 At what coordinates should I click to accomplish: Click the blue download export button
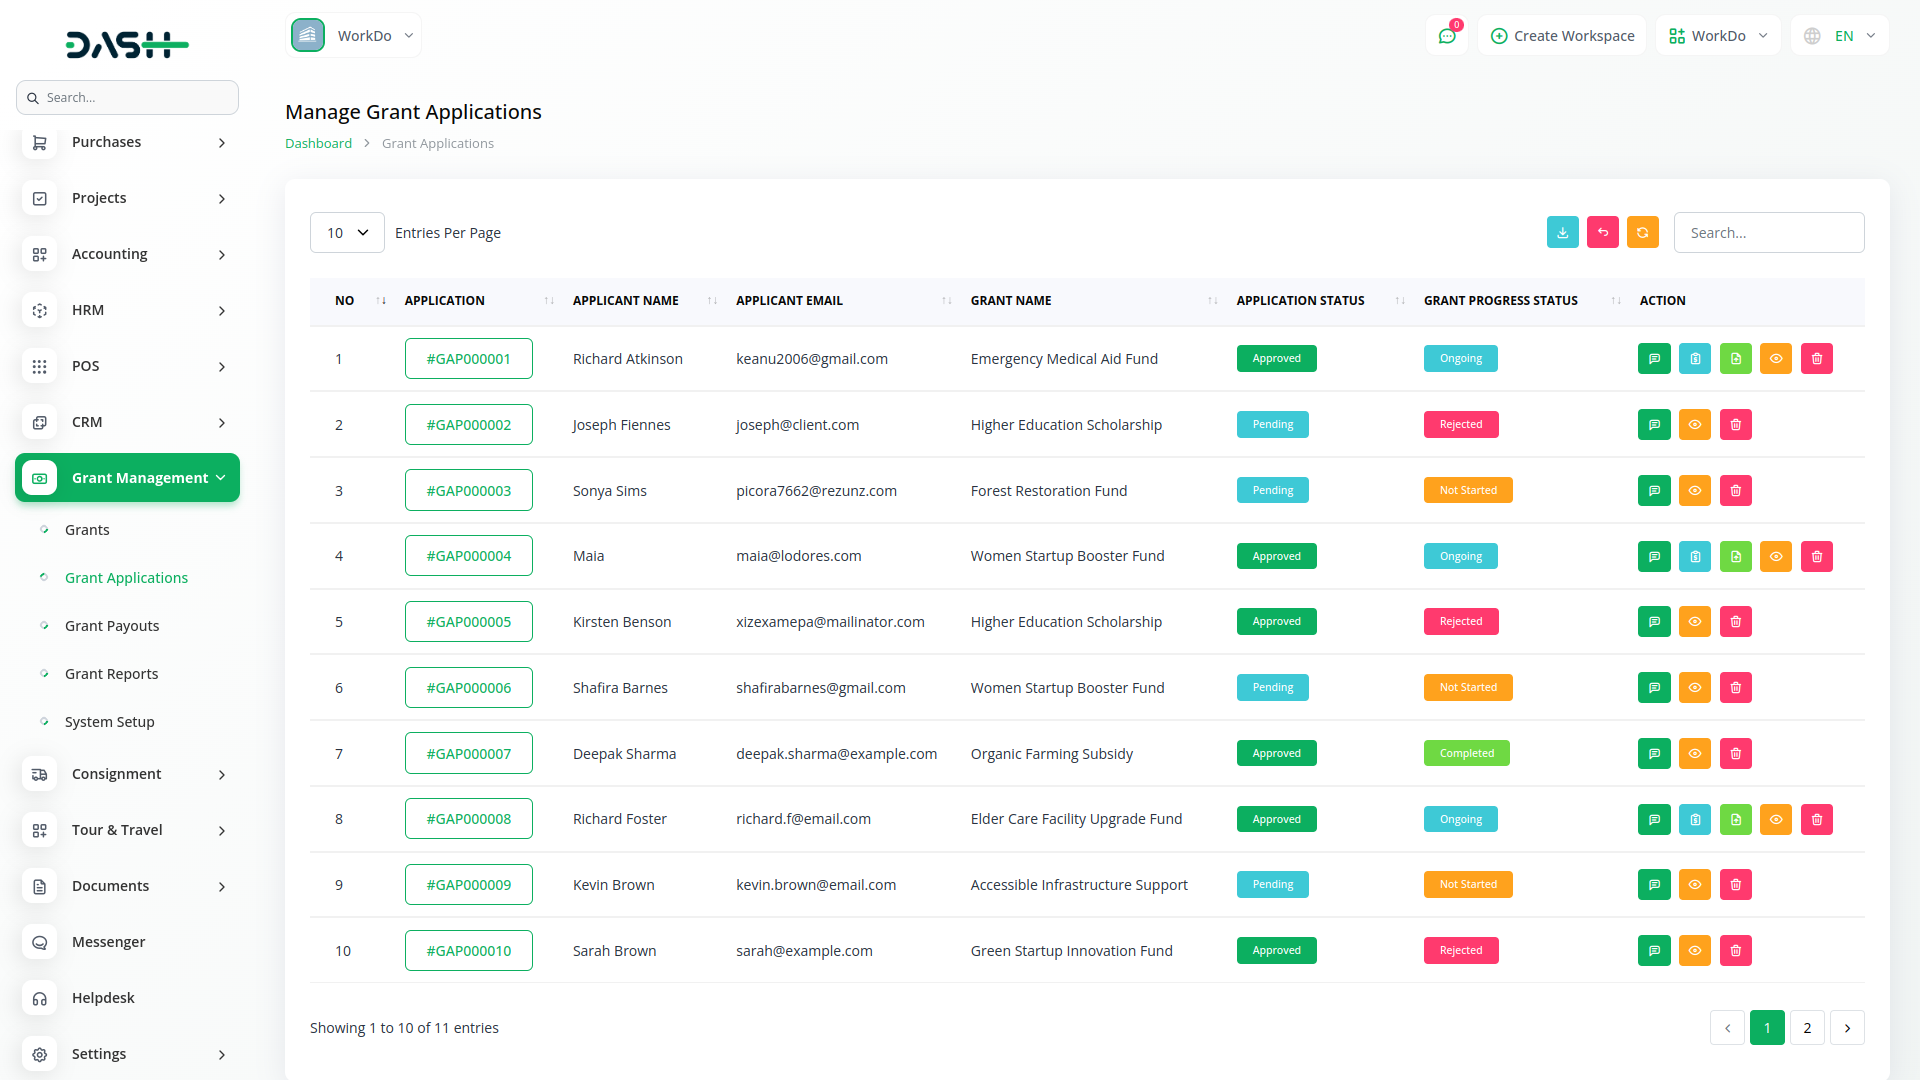(1562, 232)
